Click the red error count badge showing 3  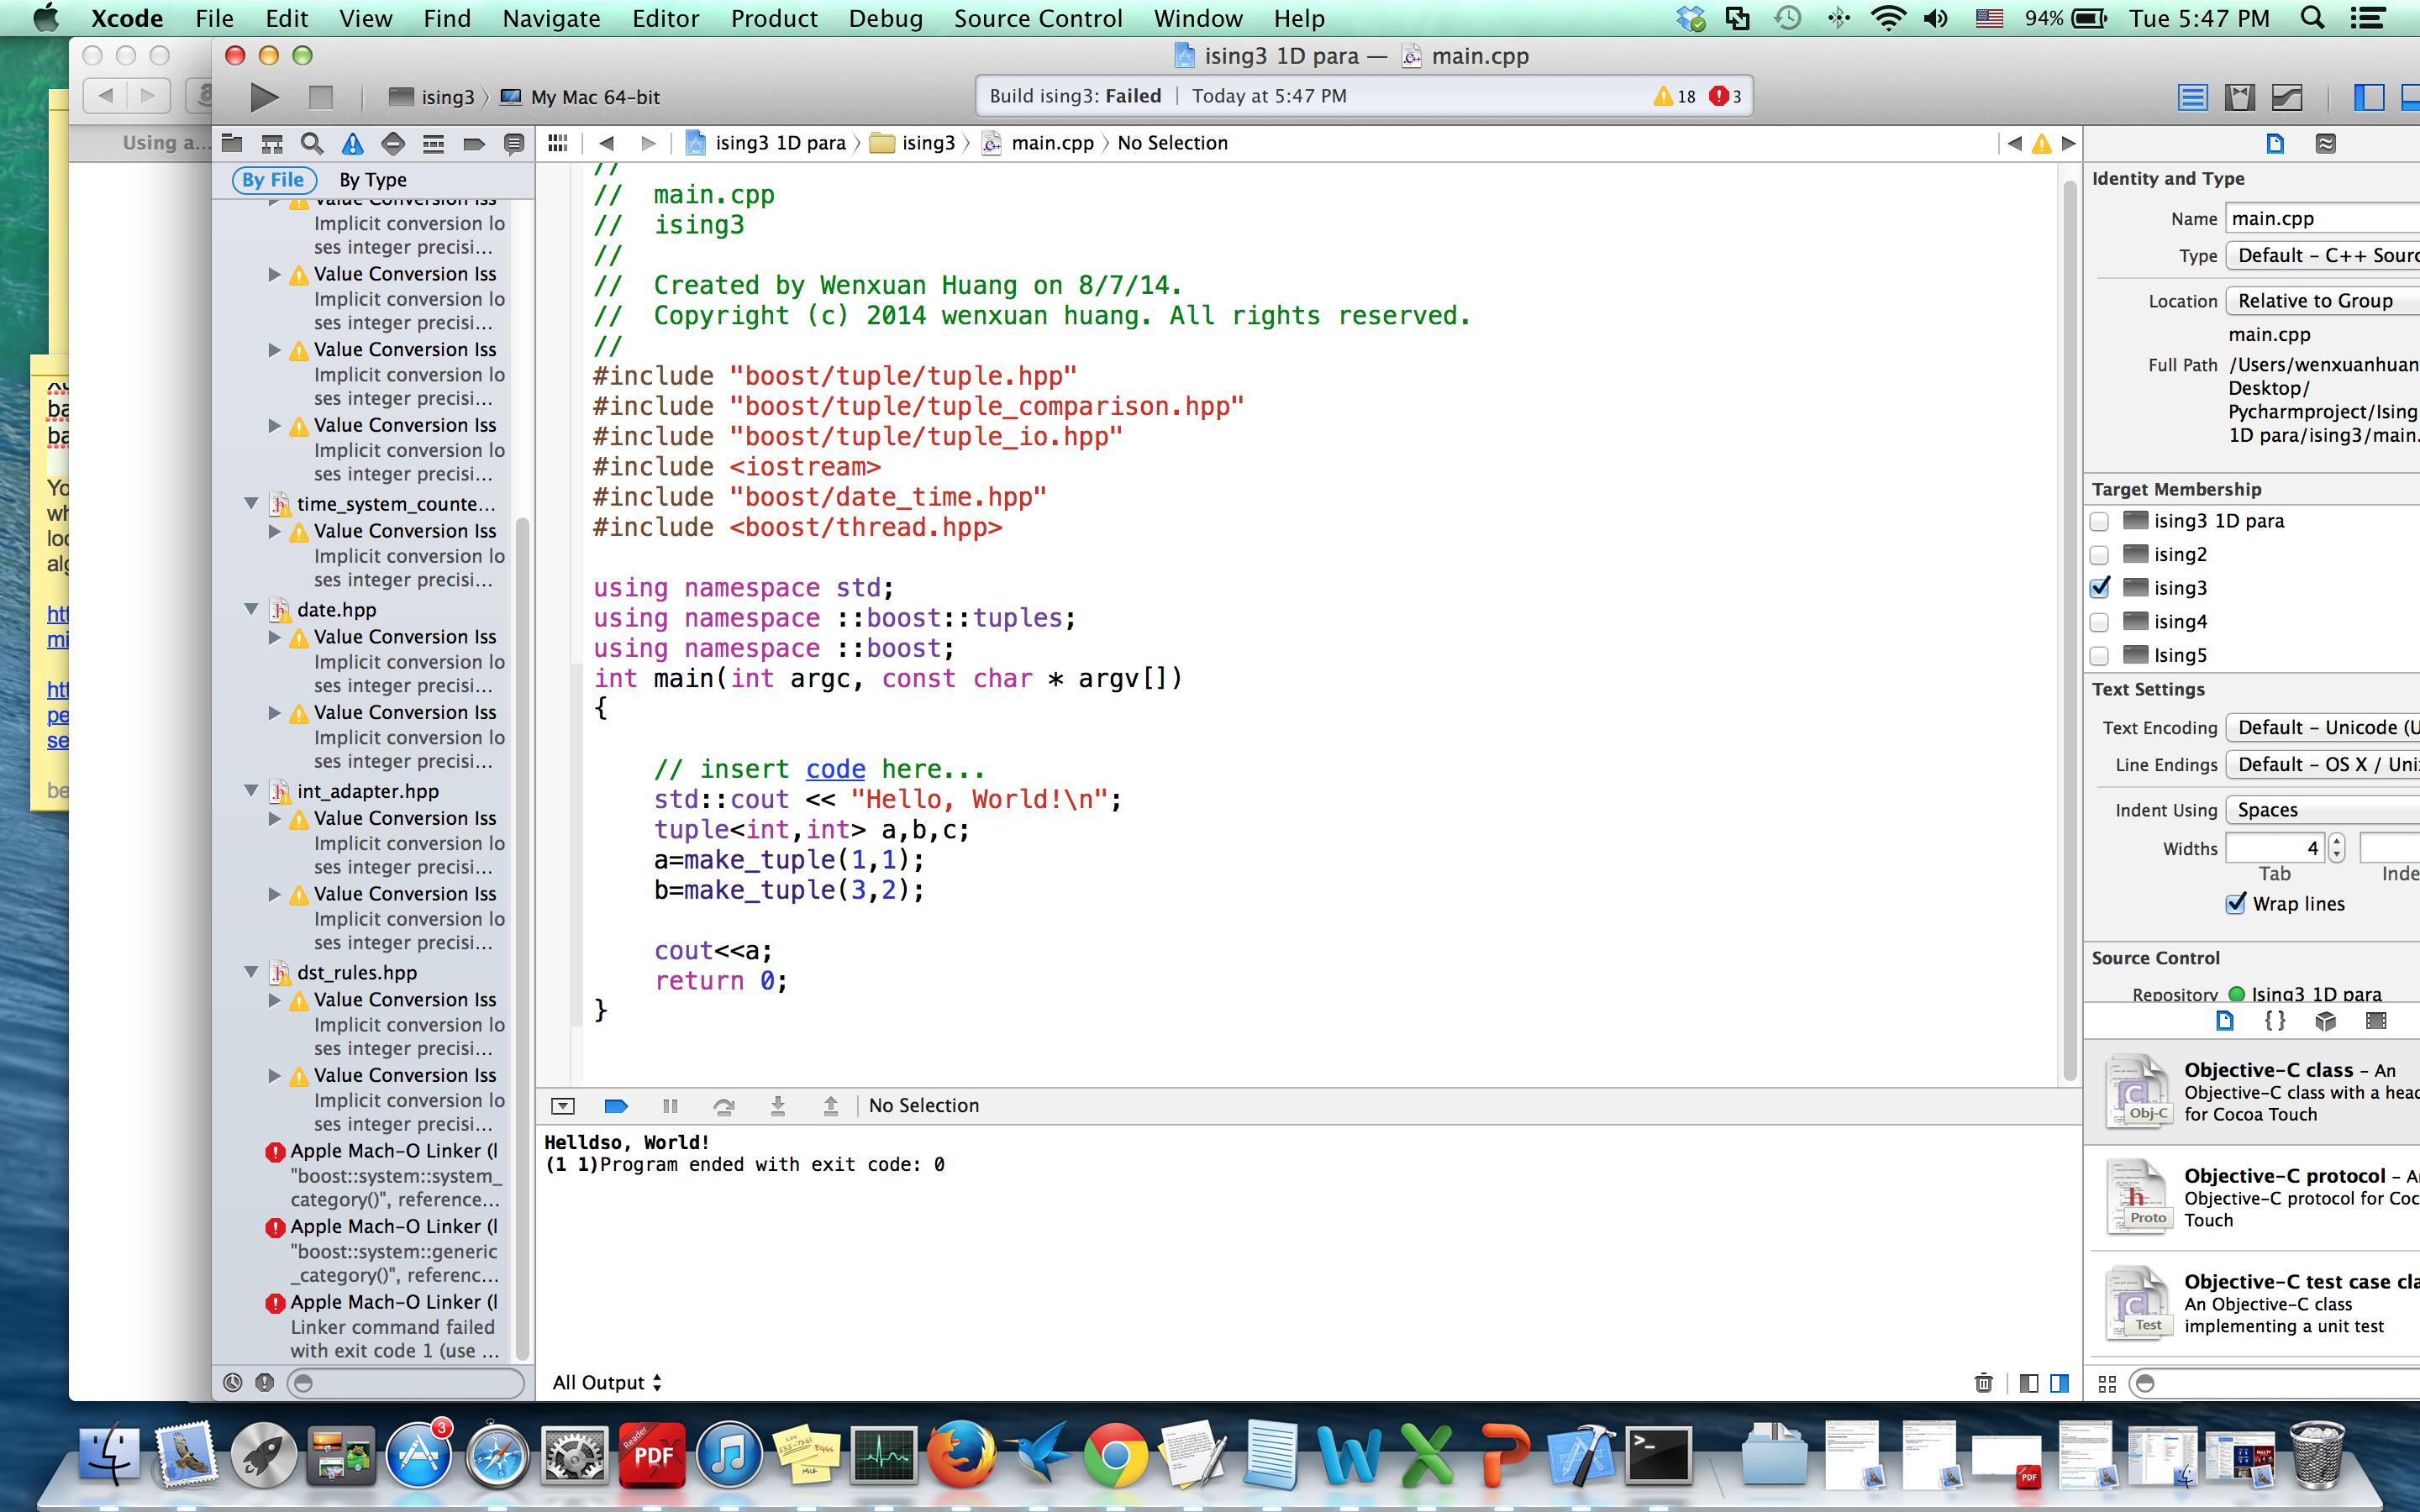click(x=1726, y=97)
